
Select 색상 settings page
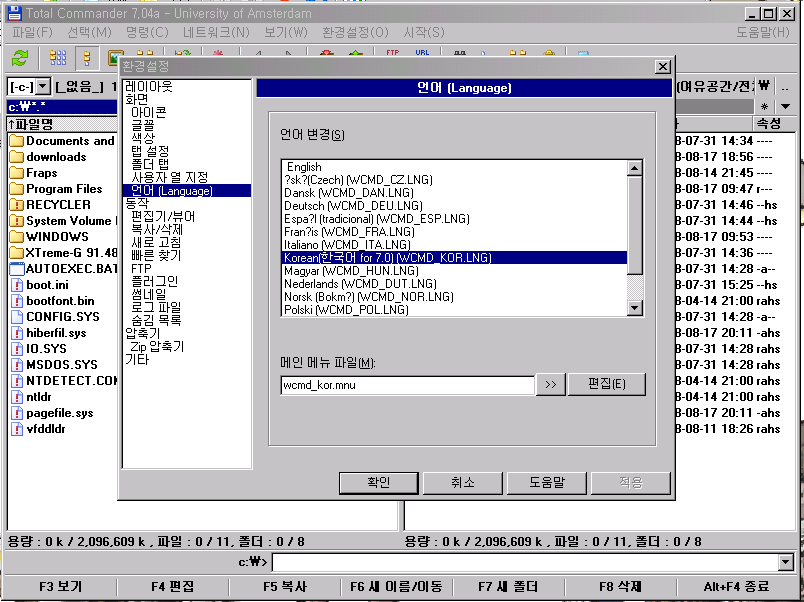click(x=143, y=138)
